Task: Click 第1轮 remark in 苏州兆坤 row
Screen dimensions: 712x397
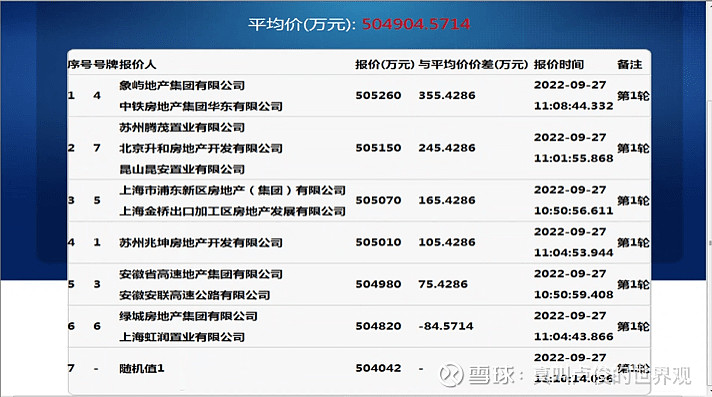Action: [633, 243]
